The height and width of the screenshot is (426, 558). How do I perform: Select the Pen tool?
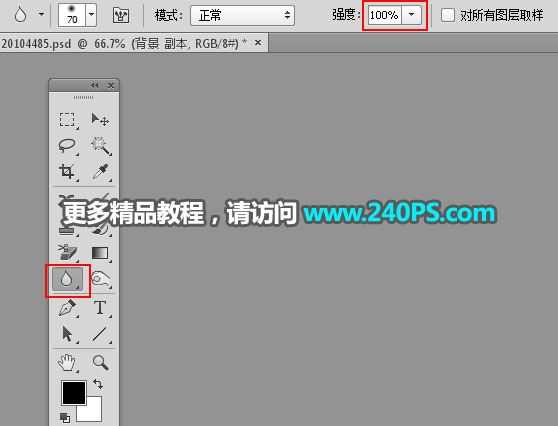click(67, 307)
